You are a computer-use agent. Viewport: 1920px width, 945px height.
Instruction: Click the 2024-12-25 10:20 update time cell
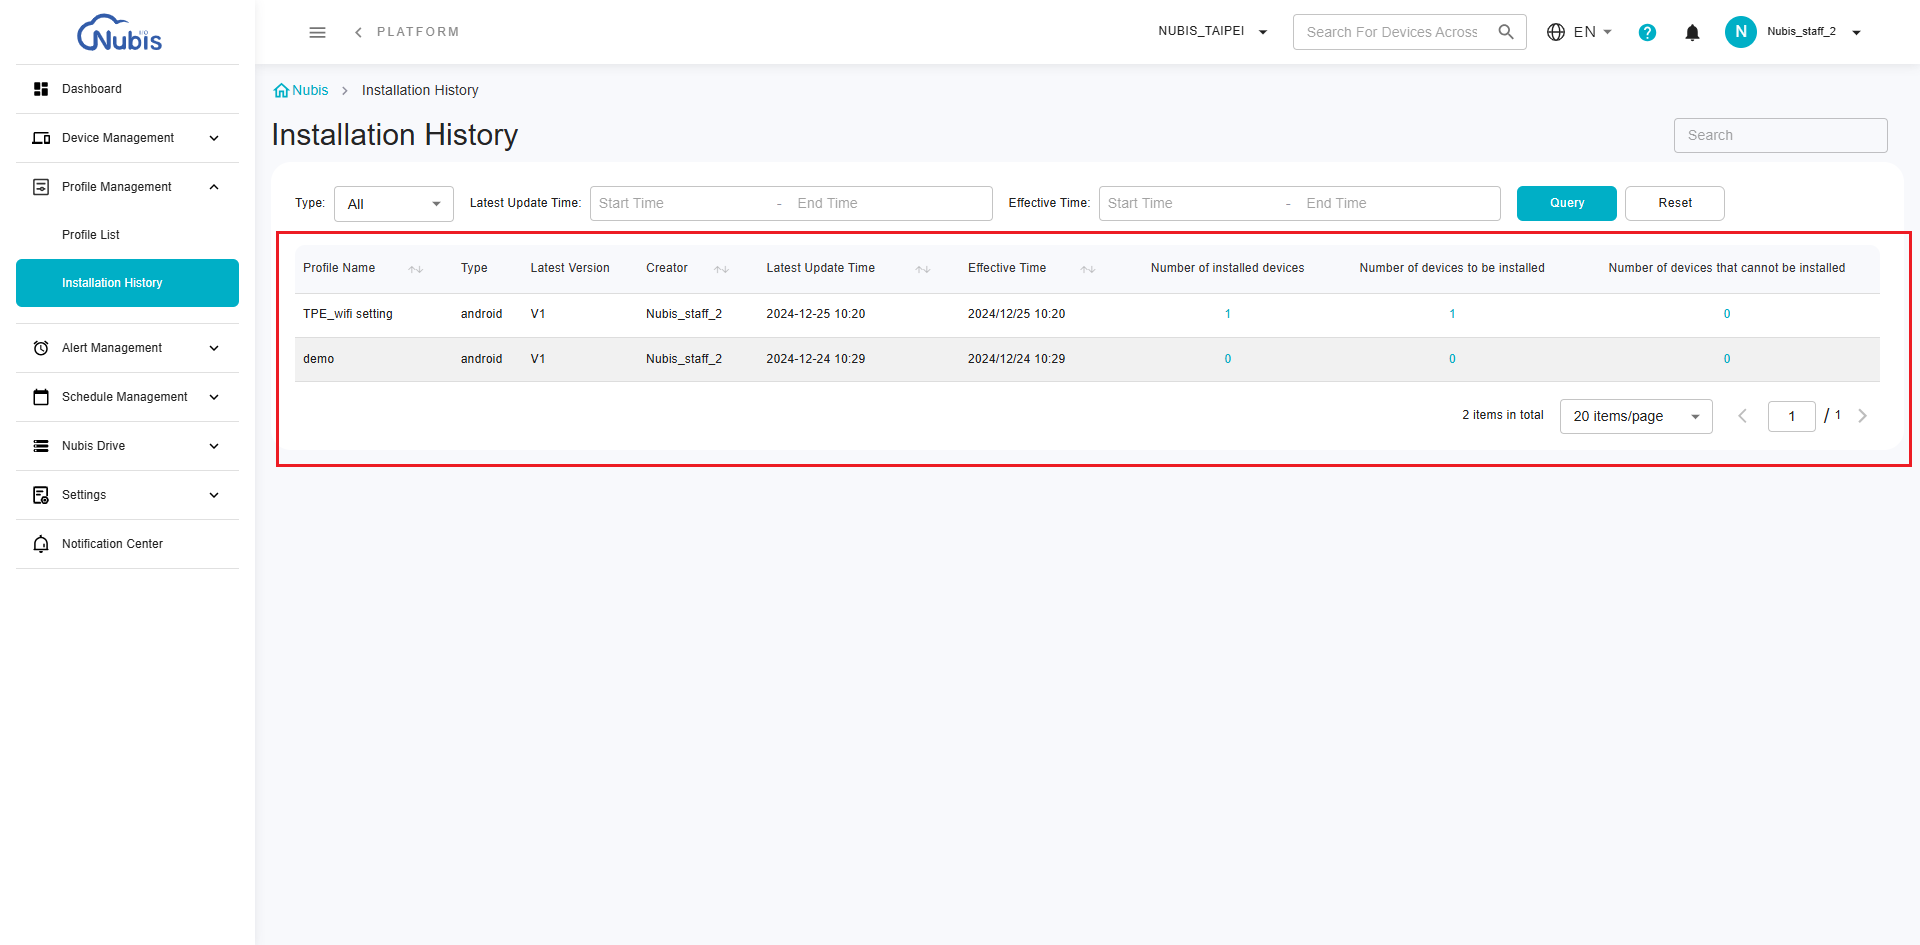point(816,314)
